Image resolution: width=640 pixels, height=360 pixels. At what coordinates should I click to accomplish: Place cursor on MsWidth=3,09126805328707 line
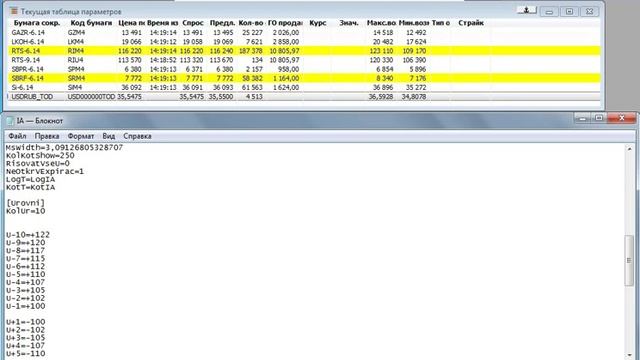coord(64,147)
